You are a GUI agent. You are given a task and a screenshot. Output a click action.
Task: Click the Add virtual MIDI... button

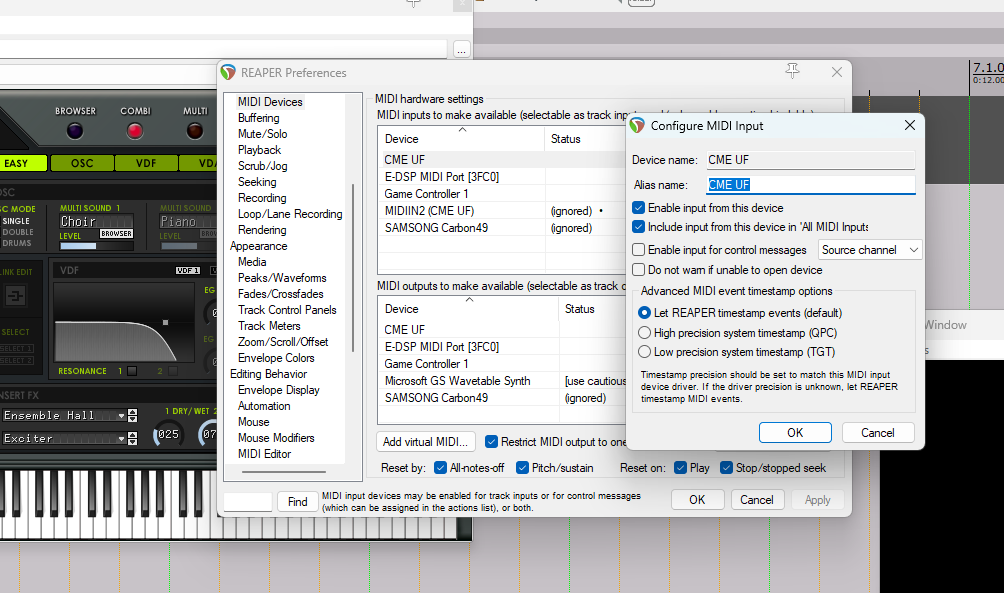coord(426,442)
